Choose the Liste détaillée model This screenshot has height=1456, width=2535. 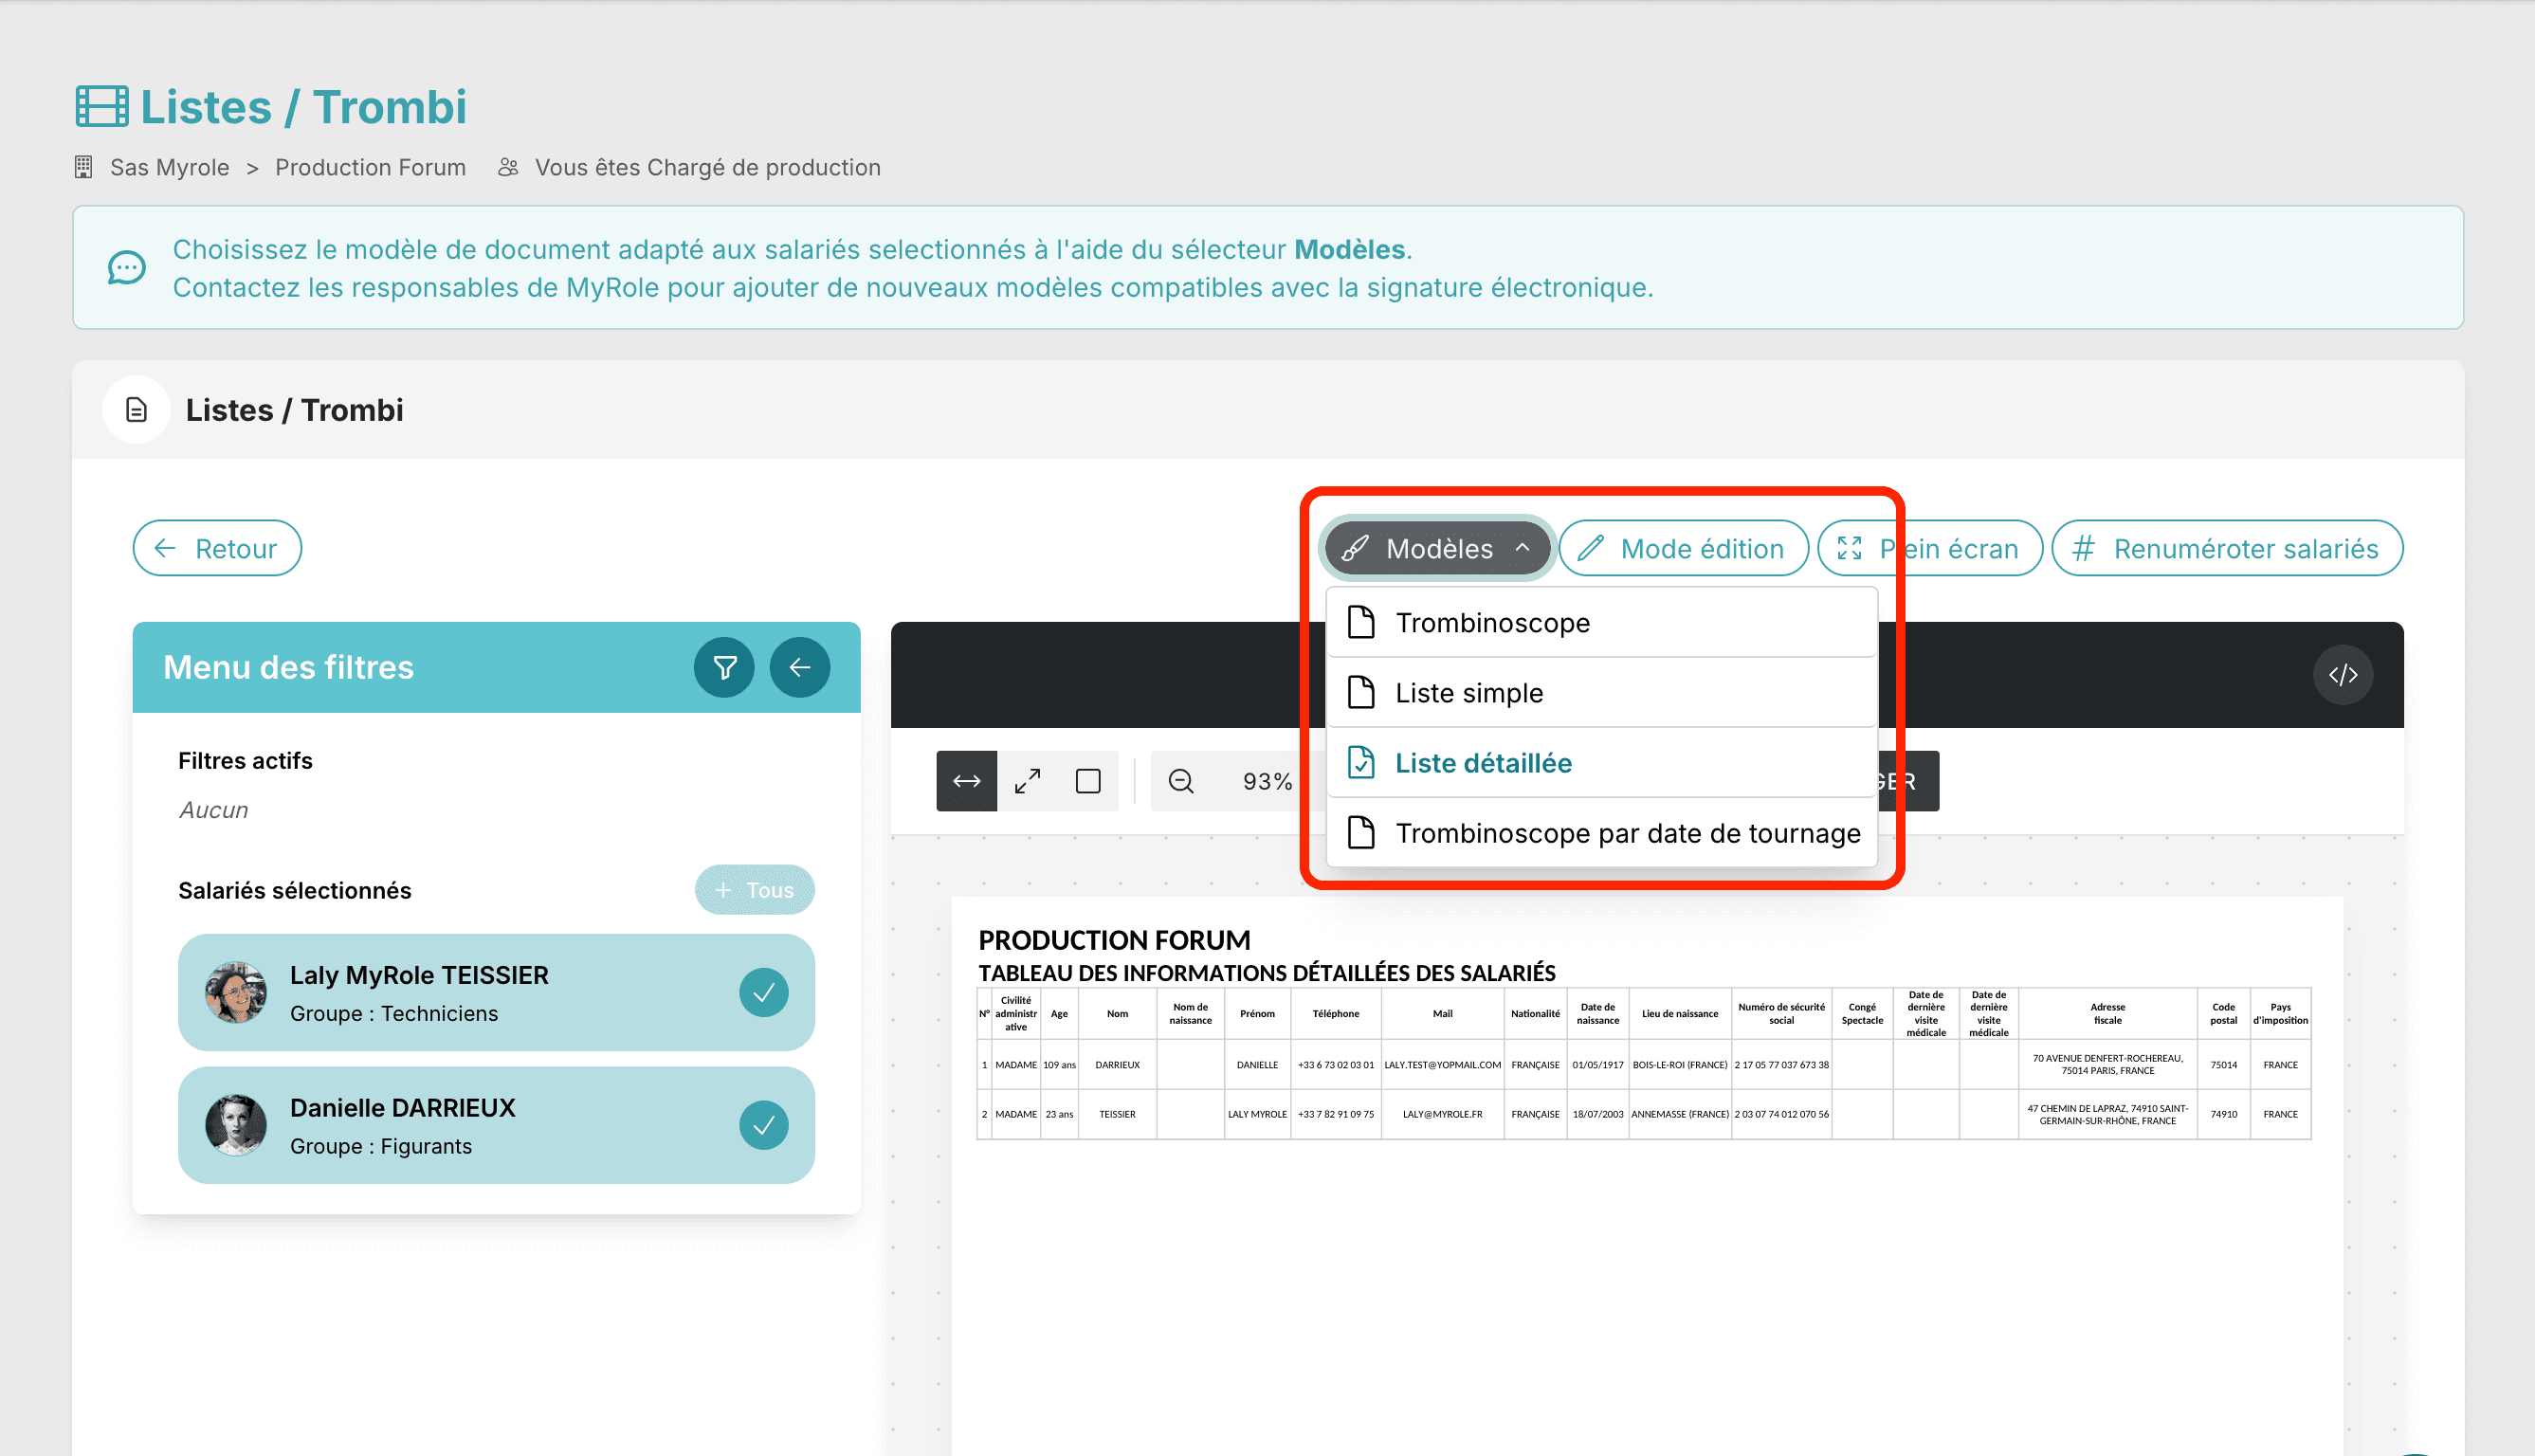(x=1601, y=763)
